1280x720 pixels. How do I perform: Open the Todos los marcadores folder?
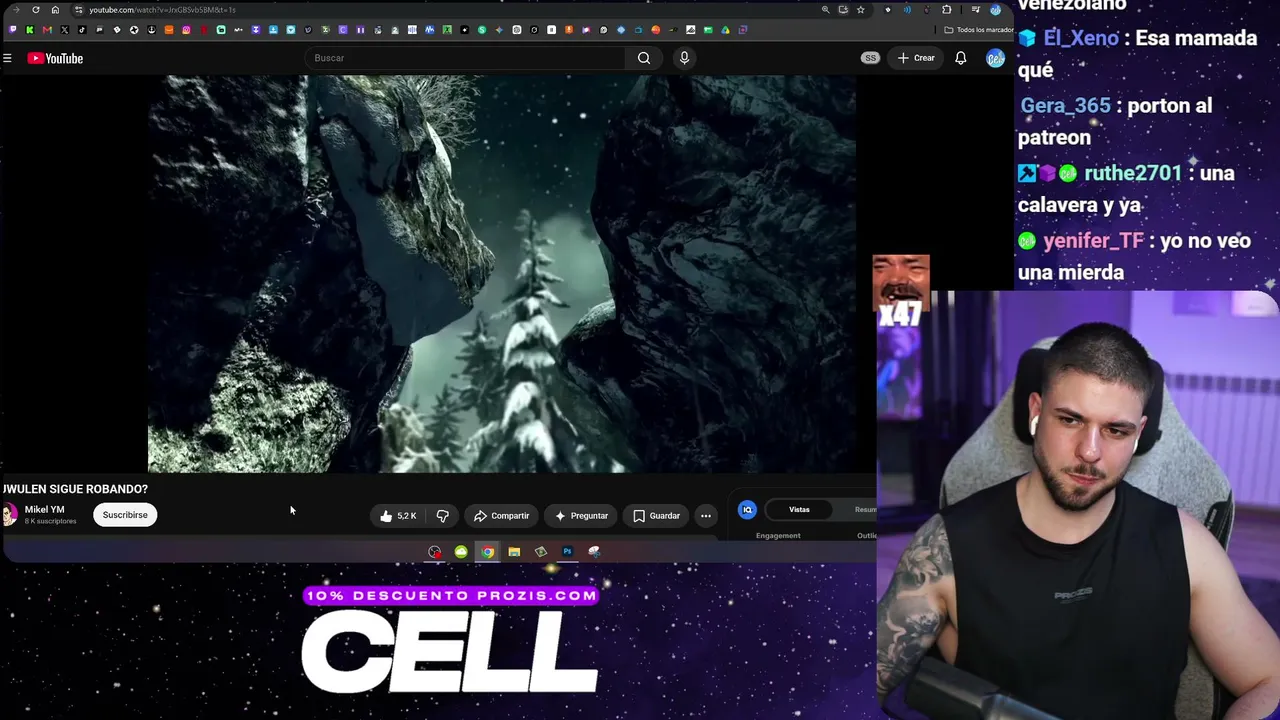(980, 30)
